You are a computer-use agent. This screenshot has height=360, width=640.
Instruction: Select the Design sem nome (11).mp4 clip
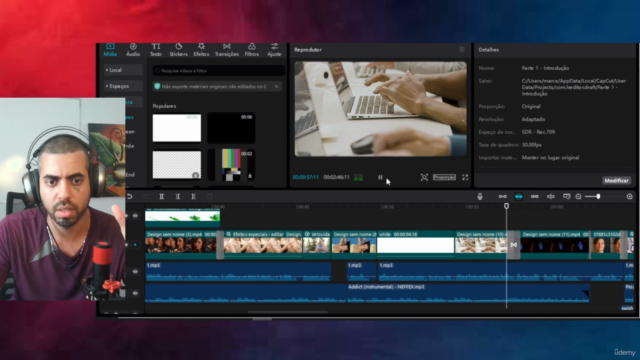point(555,244)
